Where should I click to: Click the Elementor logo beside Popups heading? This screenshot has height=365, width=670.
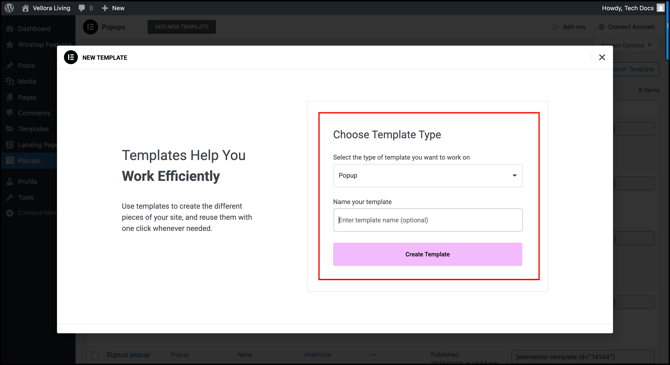pos(90,27)
